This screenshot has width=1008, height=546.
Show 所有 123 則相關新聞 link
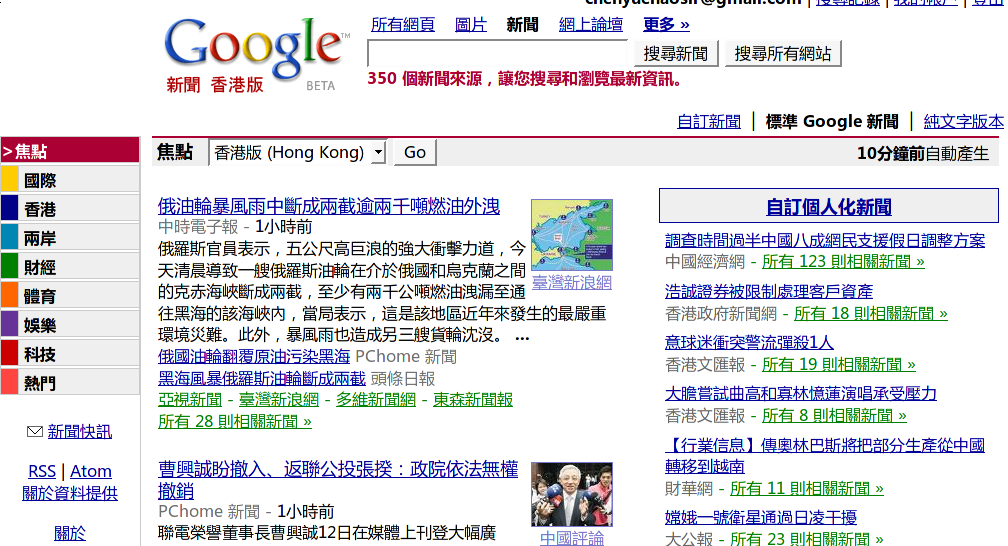click(843, 262)
